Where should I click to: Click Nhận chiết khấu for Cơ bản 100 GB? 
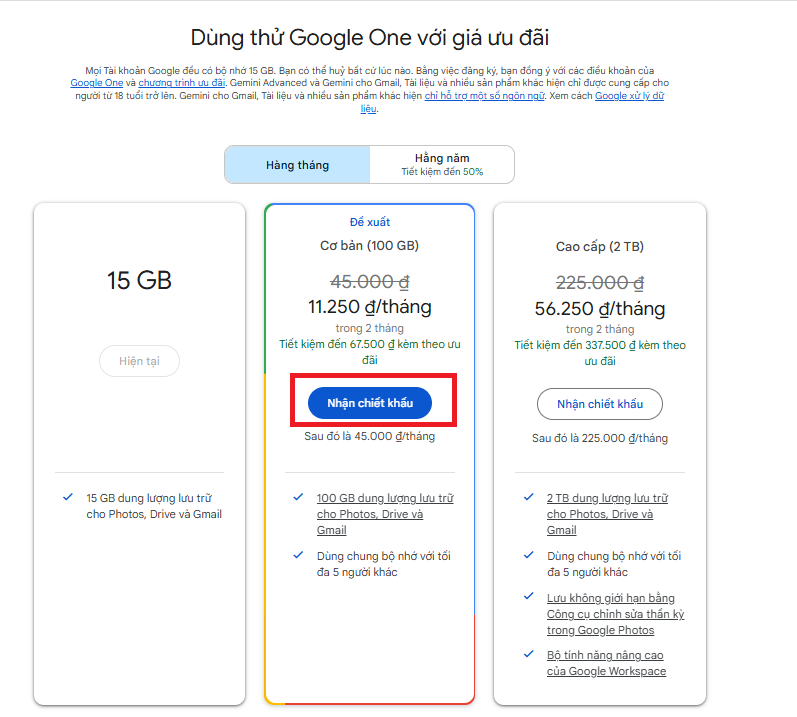coord(370,403)
